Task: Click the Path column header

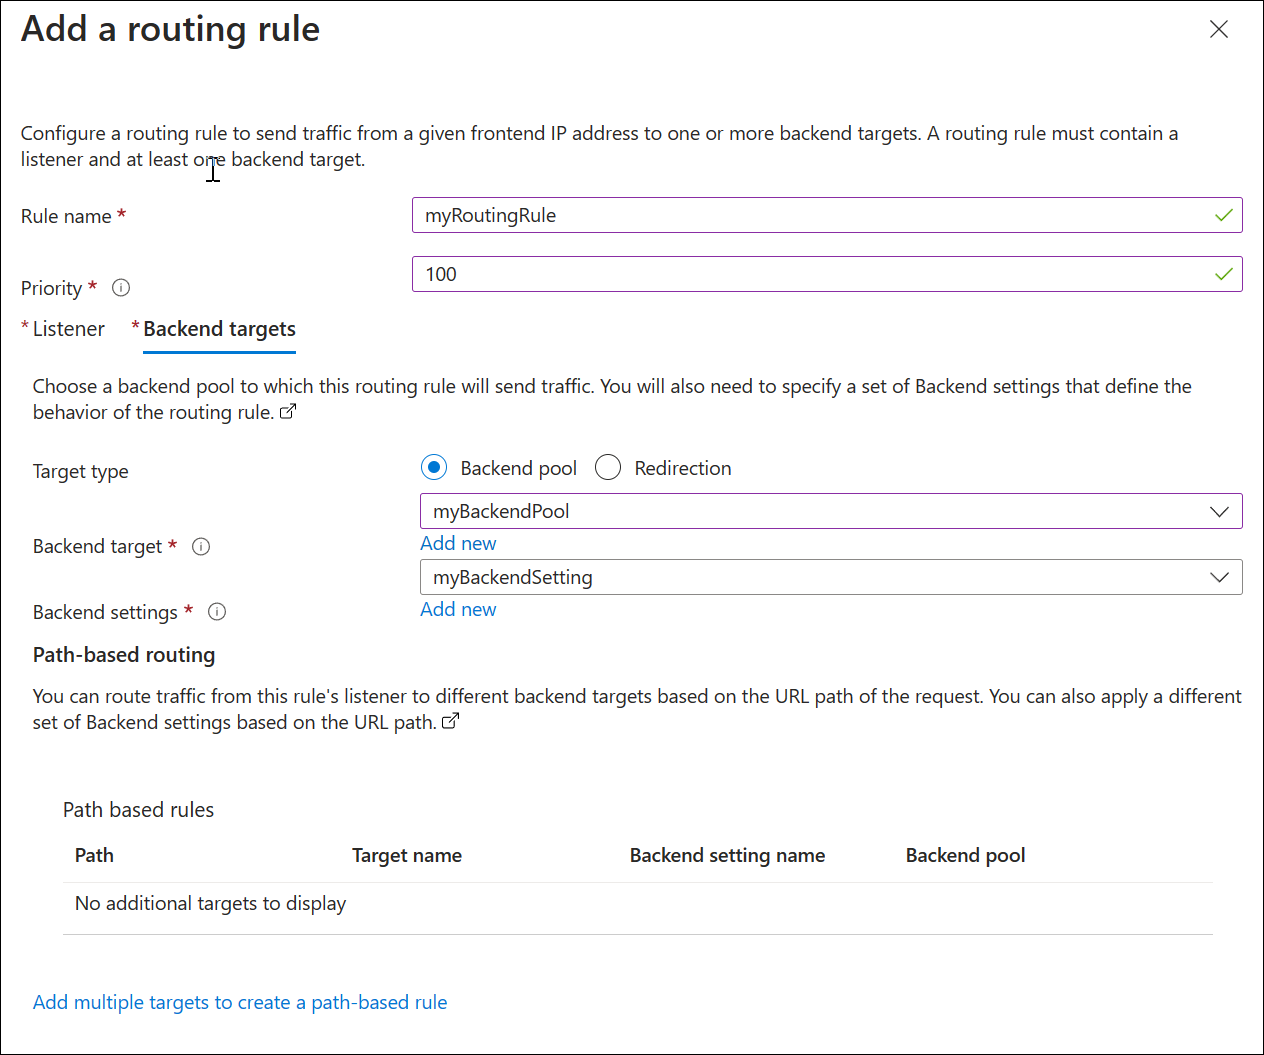Action: point(93,855)
